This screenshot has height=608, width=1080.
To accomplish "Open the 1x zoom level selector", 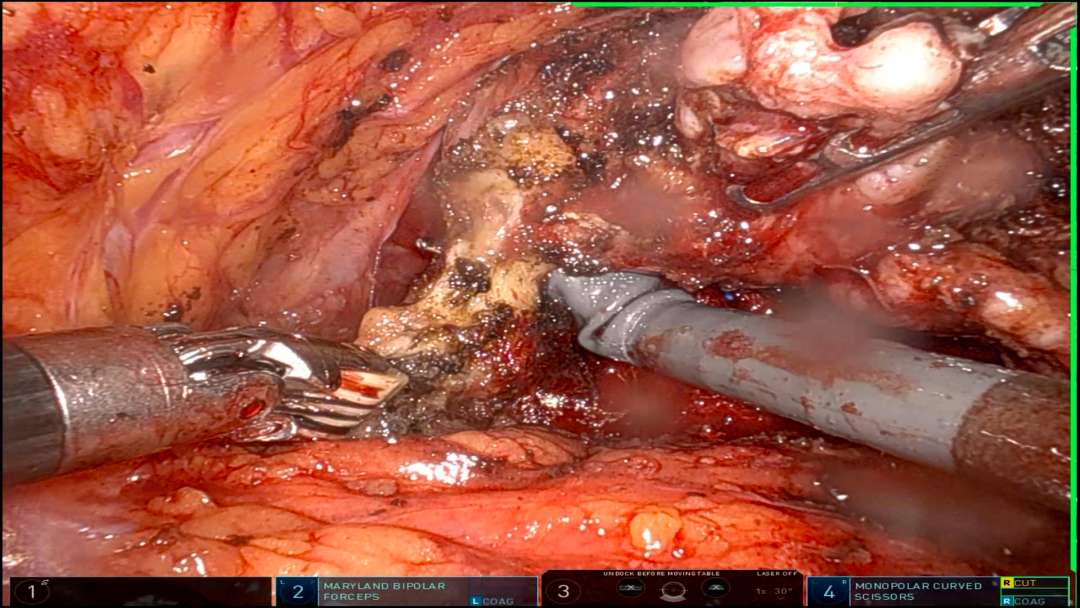I will coord(761,591).
